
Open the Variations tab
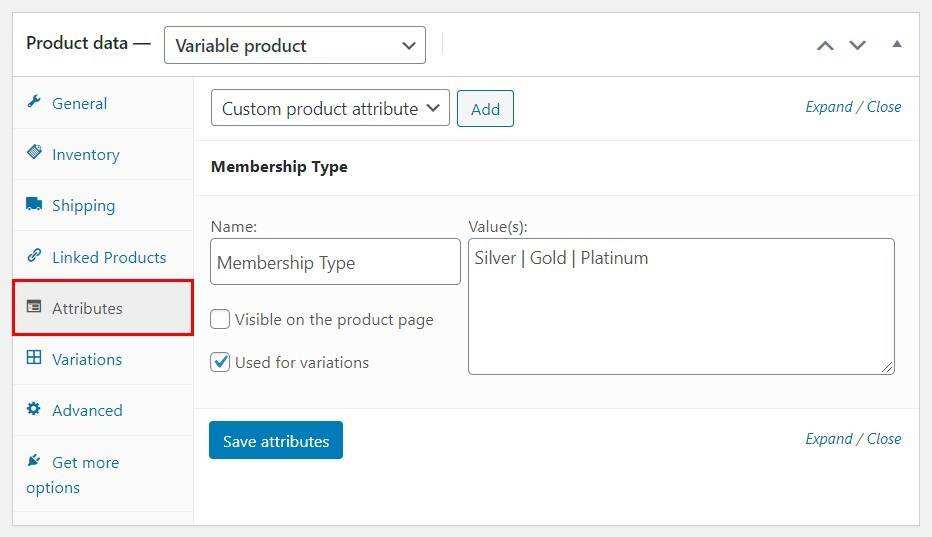pyautogui.click(x=87, y=359)
